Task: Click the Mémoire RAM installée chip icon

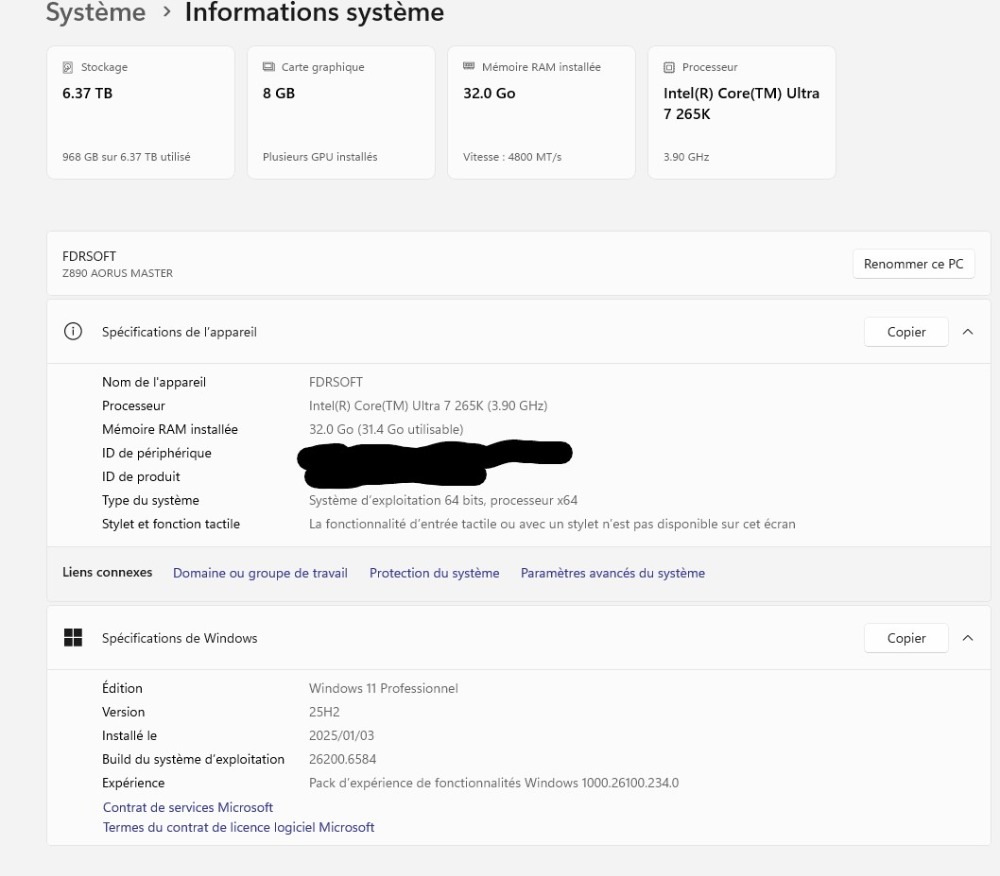Action: pyautogui.click(x=469, y=67)
